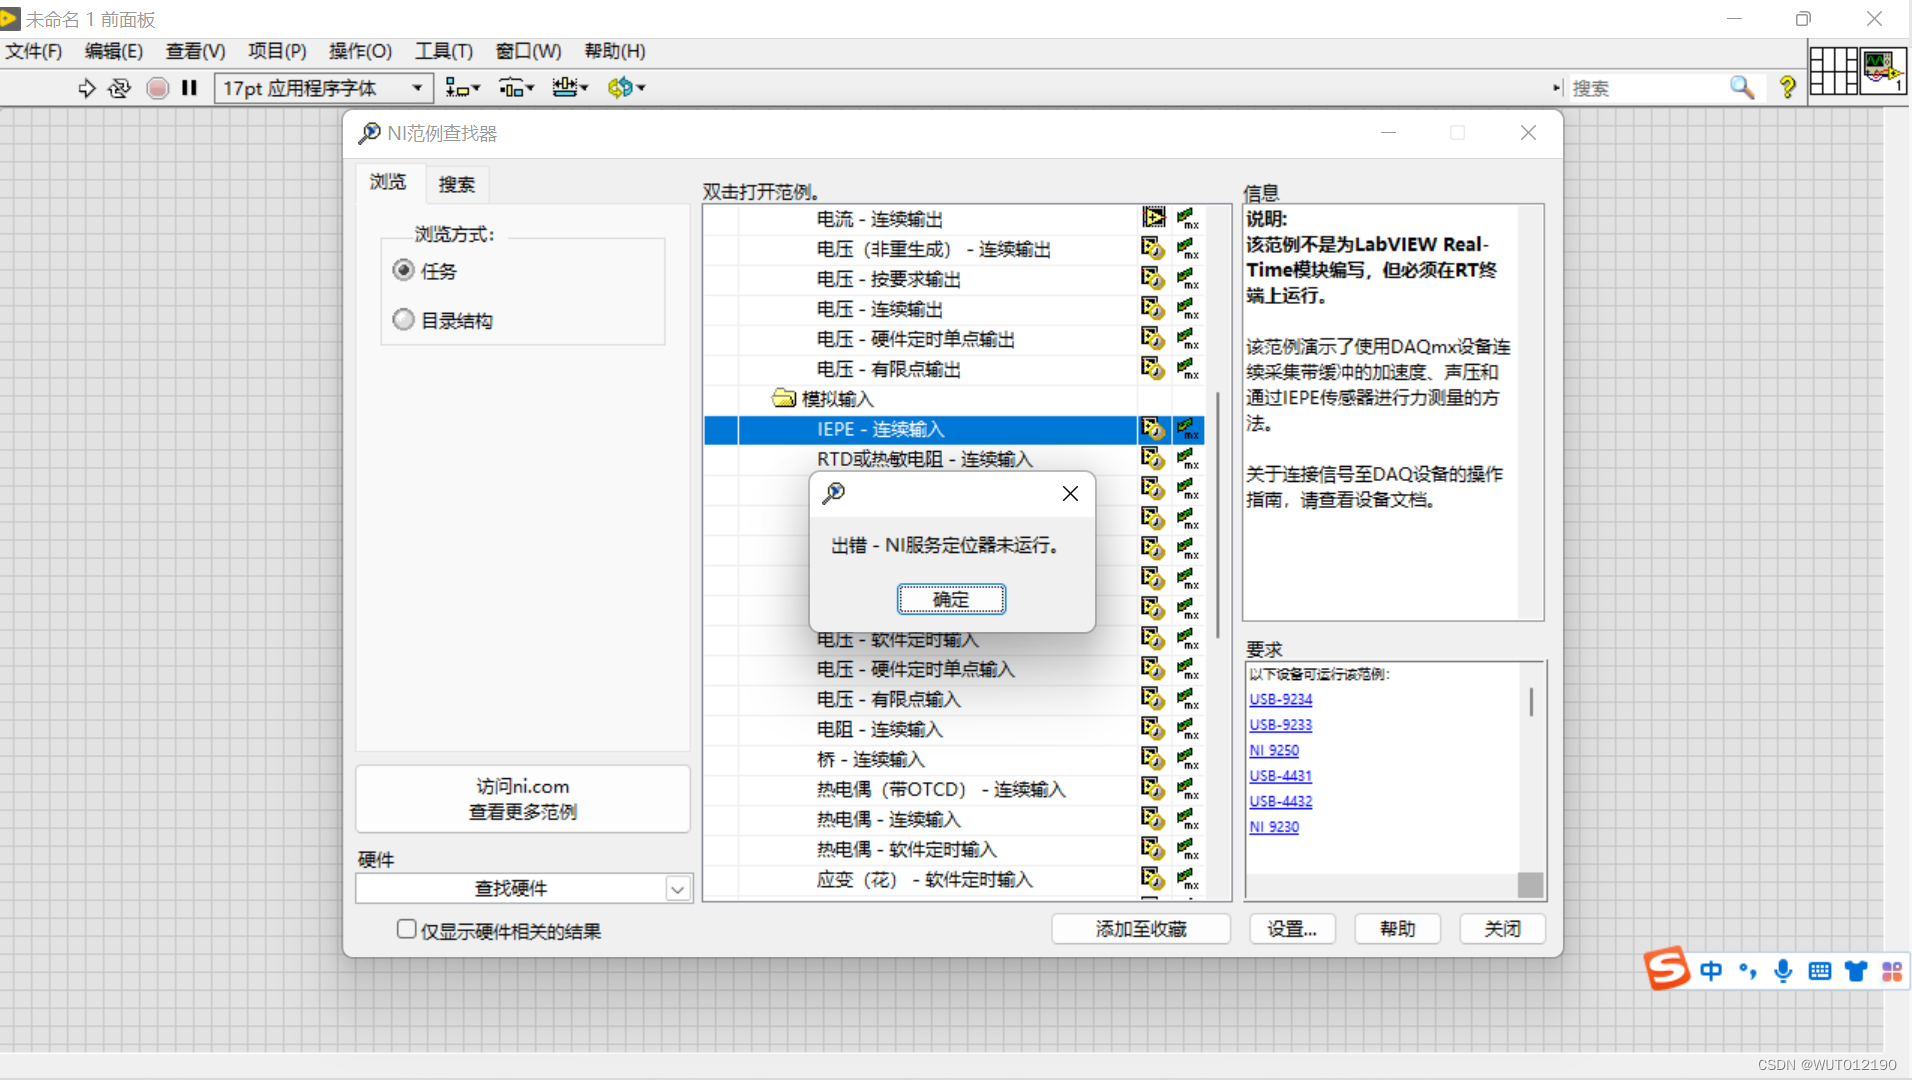Open the USB-4431 device link
This screenshot has height=1080, width=1912.
[x=1280, y=776]
